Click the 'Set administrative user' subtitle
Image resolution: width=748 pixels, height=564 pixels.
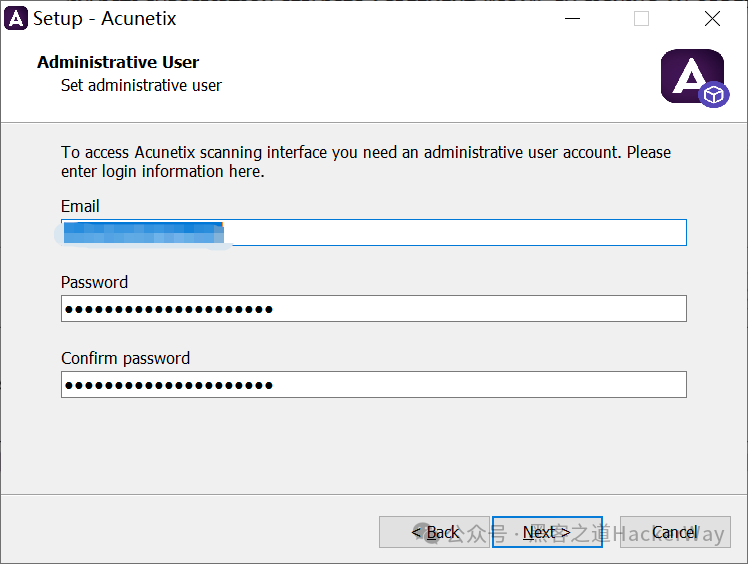click(x=141, y=85)
